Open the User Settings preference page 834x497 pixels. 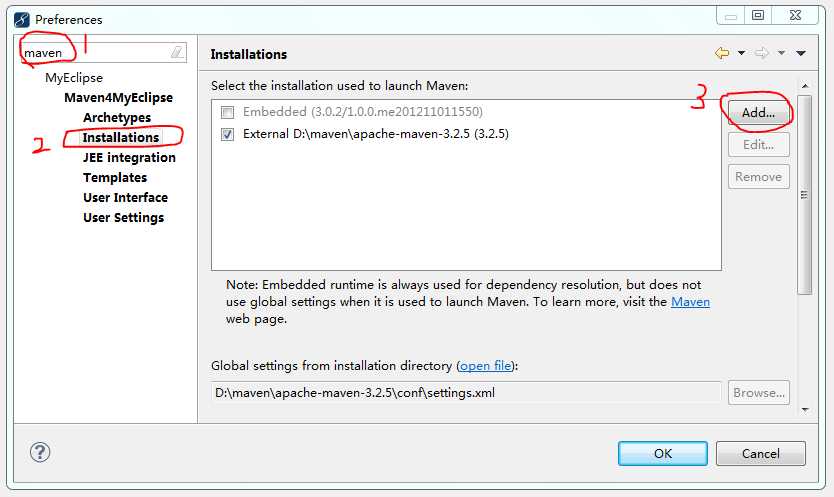123,218
